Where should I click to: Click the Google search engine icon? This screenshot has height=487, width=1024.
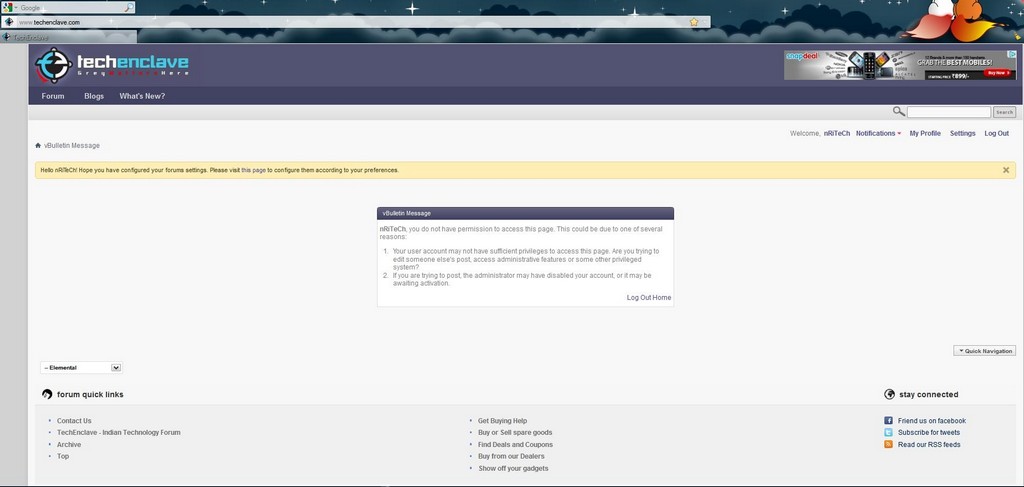[x=8, y=8]
